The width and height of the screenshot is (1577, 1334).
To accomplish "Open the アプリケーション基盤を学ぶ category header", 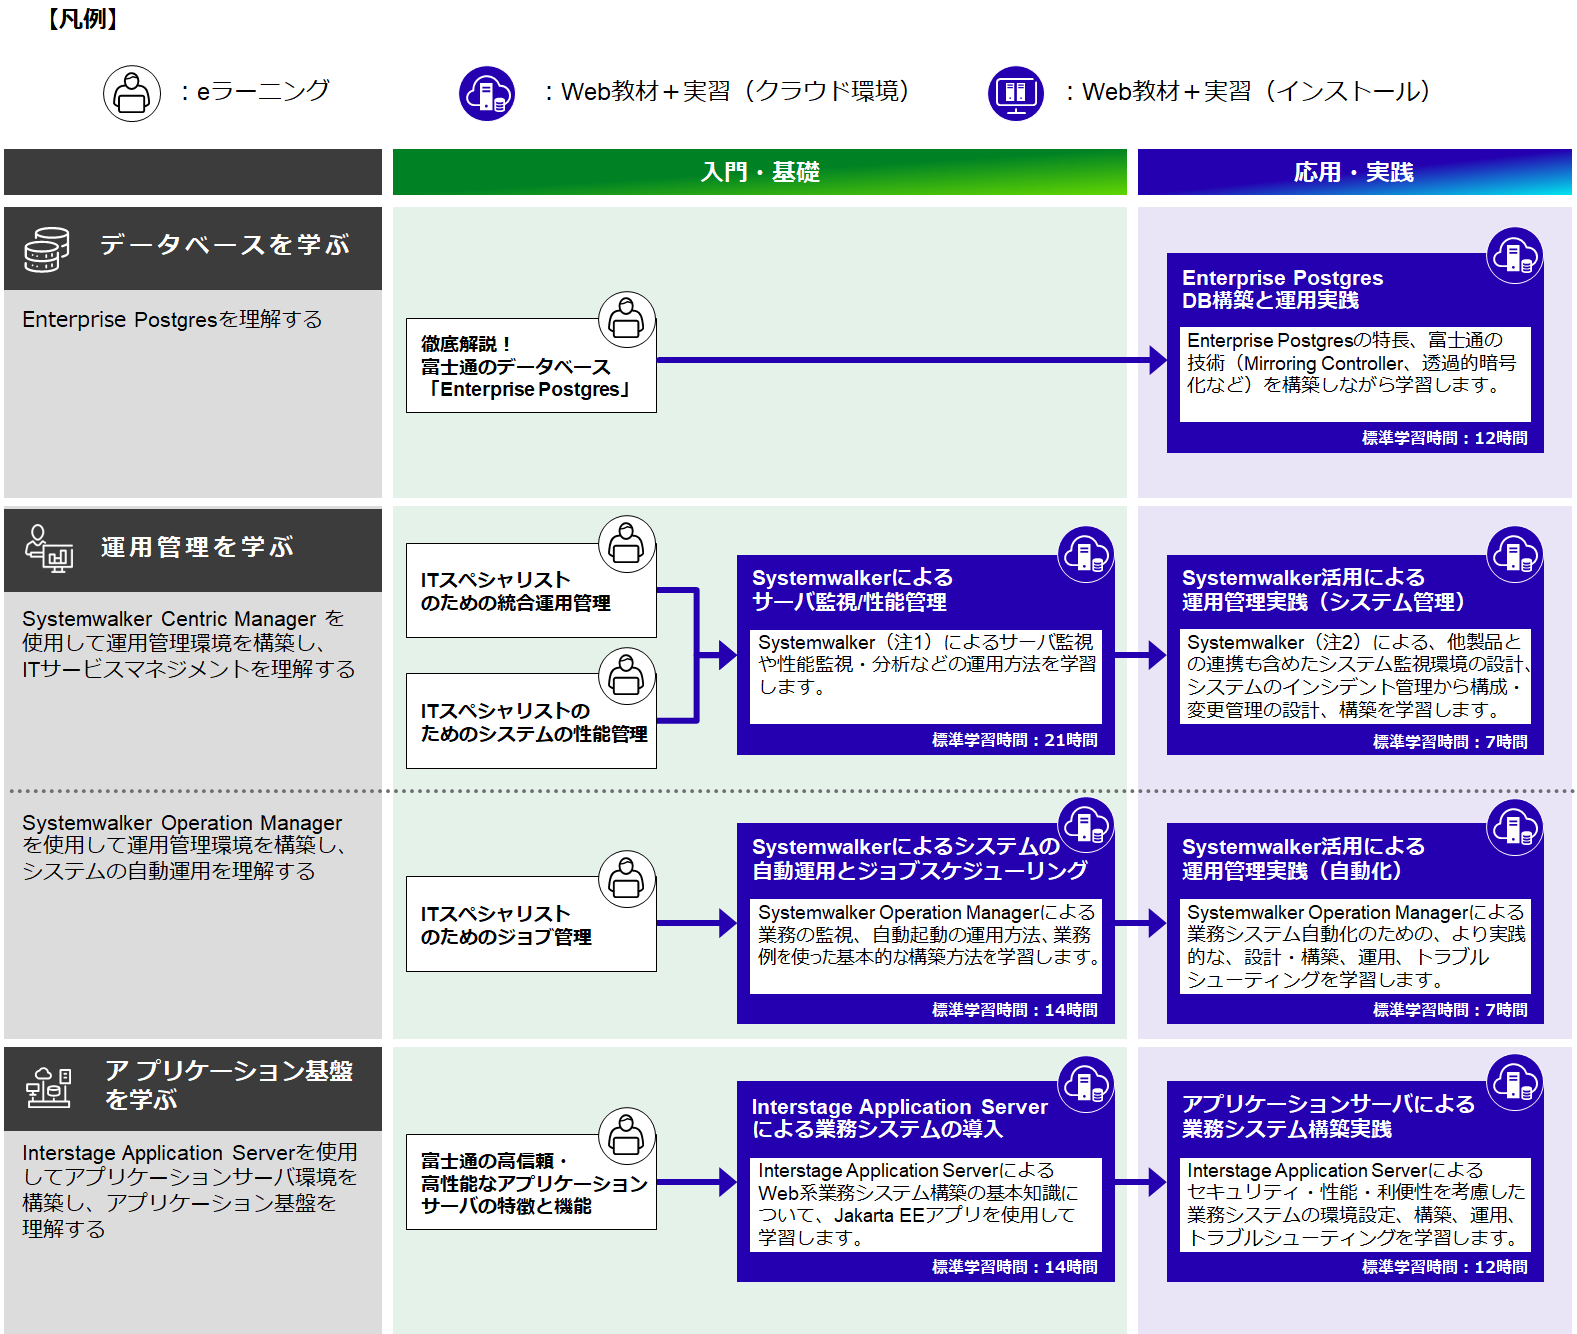I will [193, 1088].
